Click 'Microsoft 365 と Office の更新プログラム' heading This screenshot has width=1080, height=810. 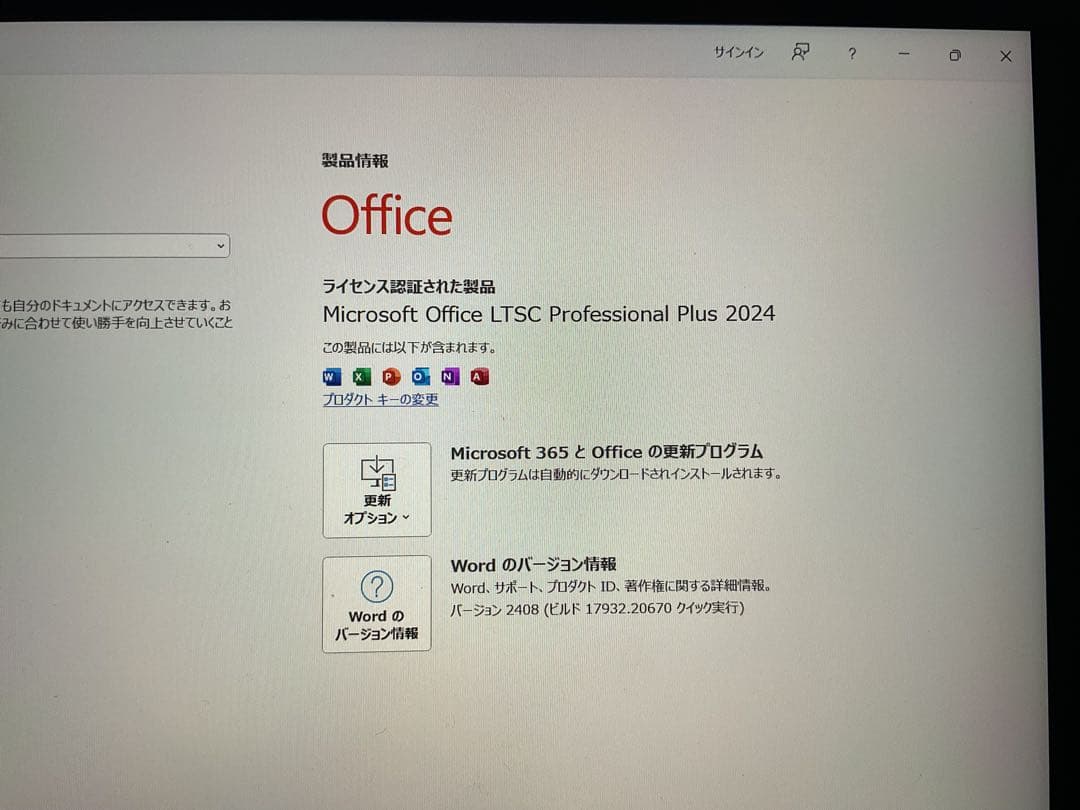pyautogui.click(x=607, y=453)
